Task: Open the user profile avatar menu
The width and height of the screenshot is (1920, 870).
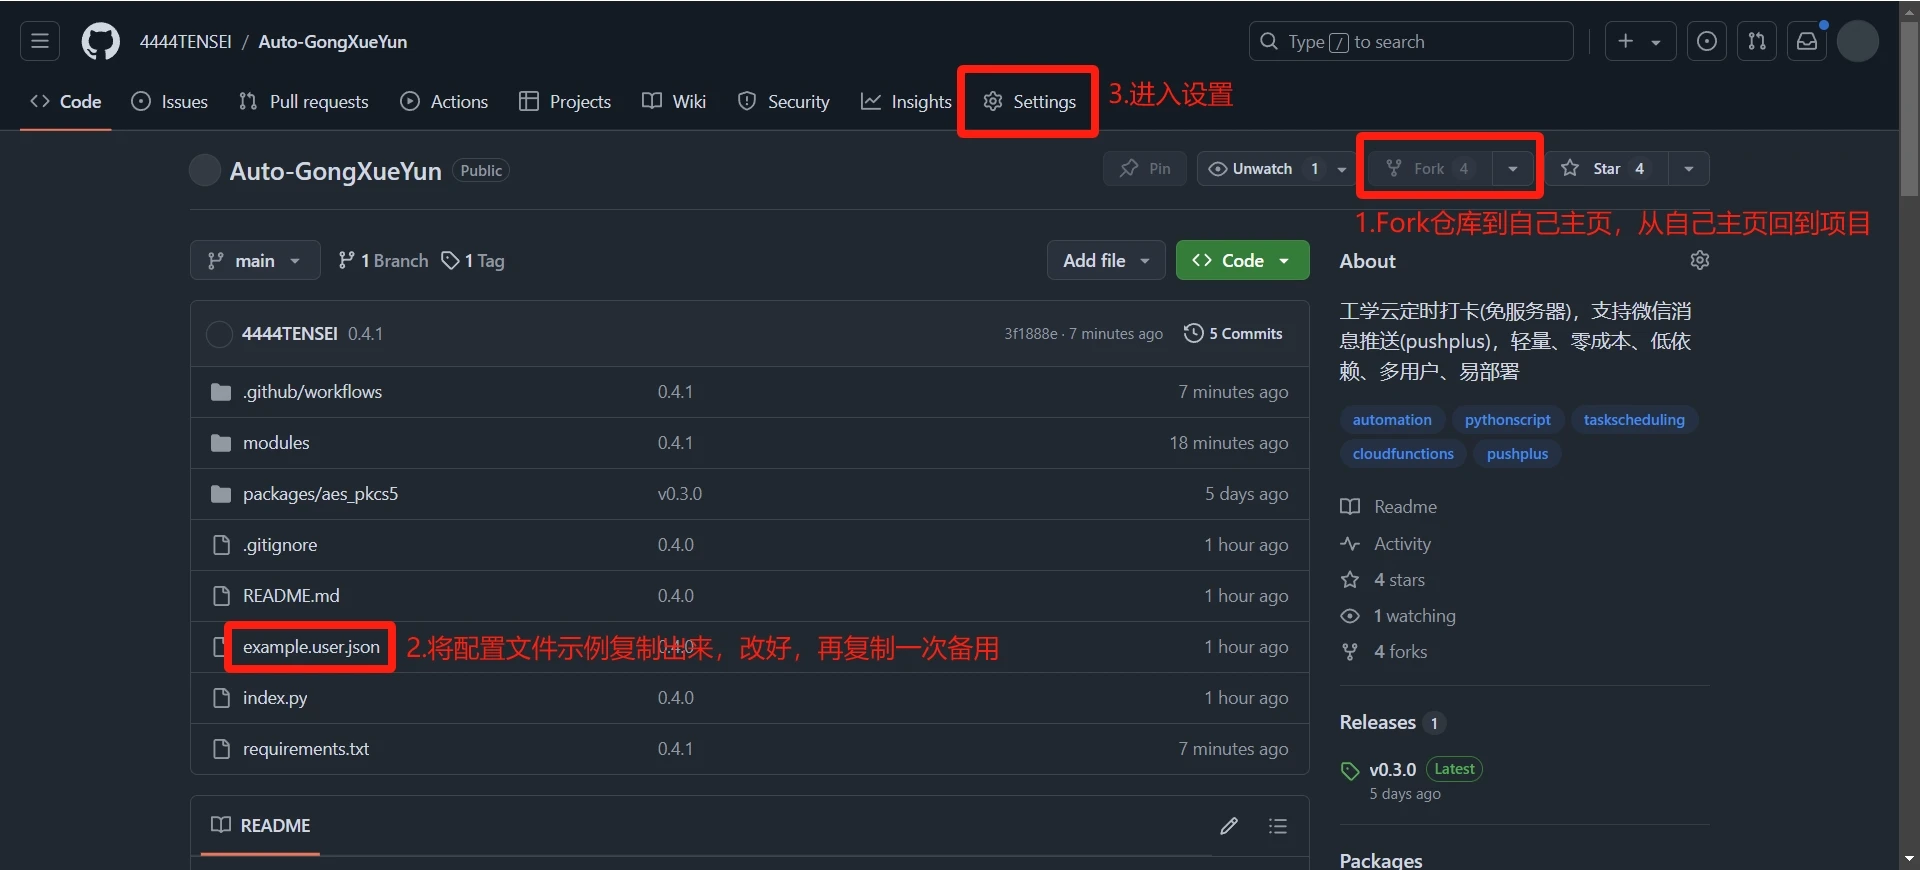Action: [x=1858, y=42]
